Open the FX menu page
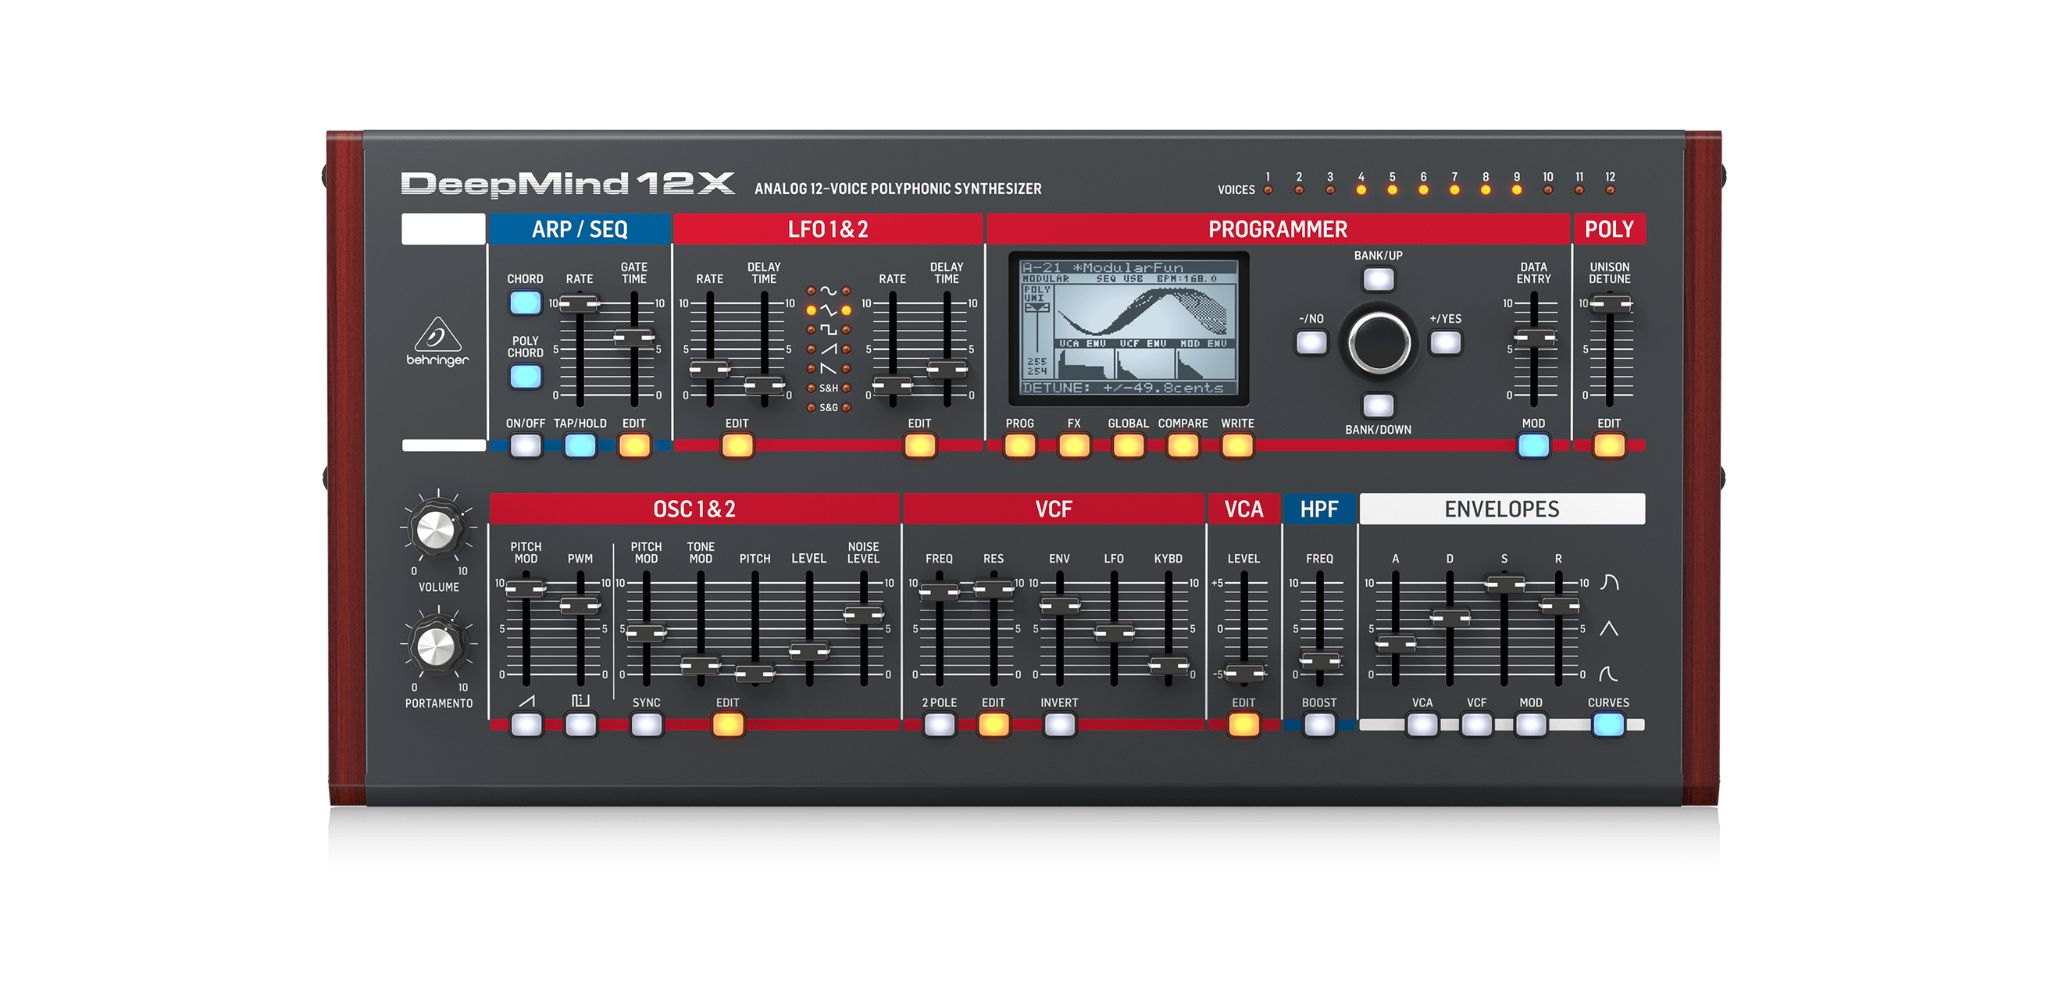The image size is (2048, 1000). pos(1074,446)
